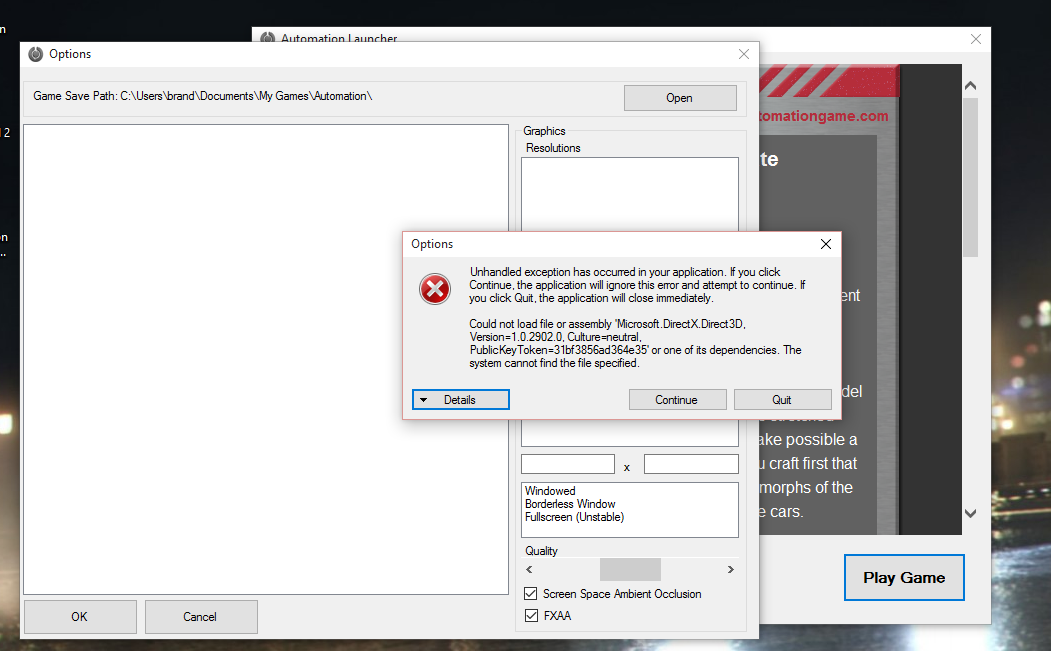Click the launcher scrollbar up arrow
The width and height of the screenshot is (1051, 651).
pos(970,86)
